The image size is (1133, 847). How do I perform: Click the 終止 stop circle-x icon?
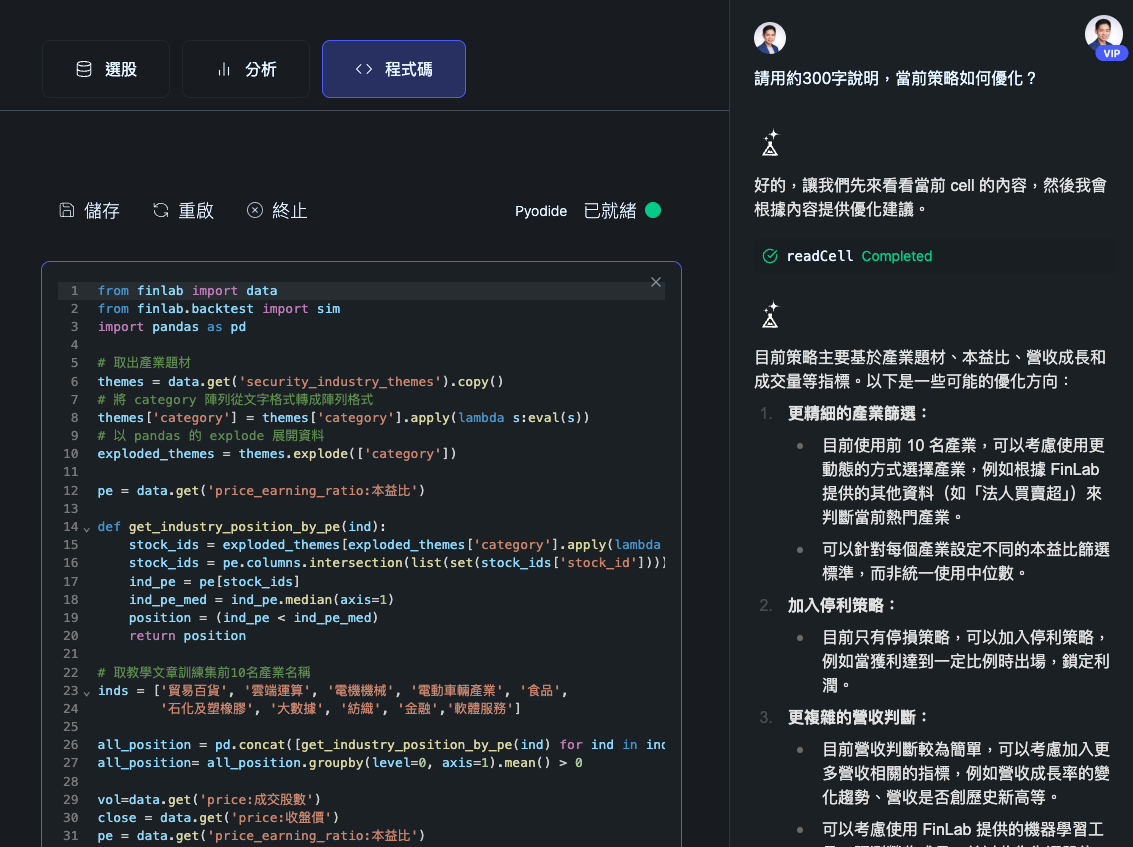pyautogui.click(x=255, y=210)
